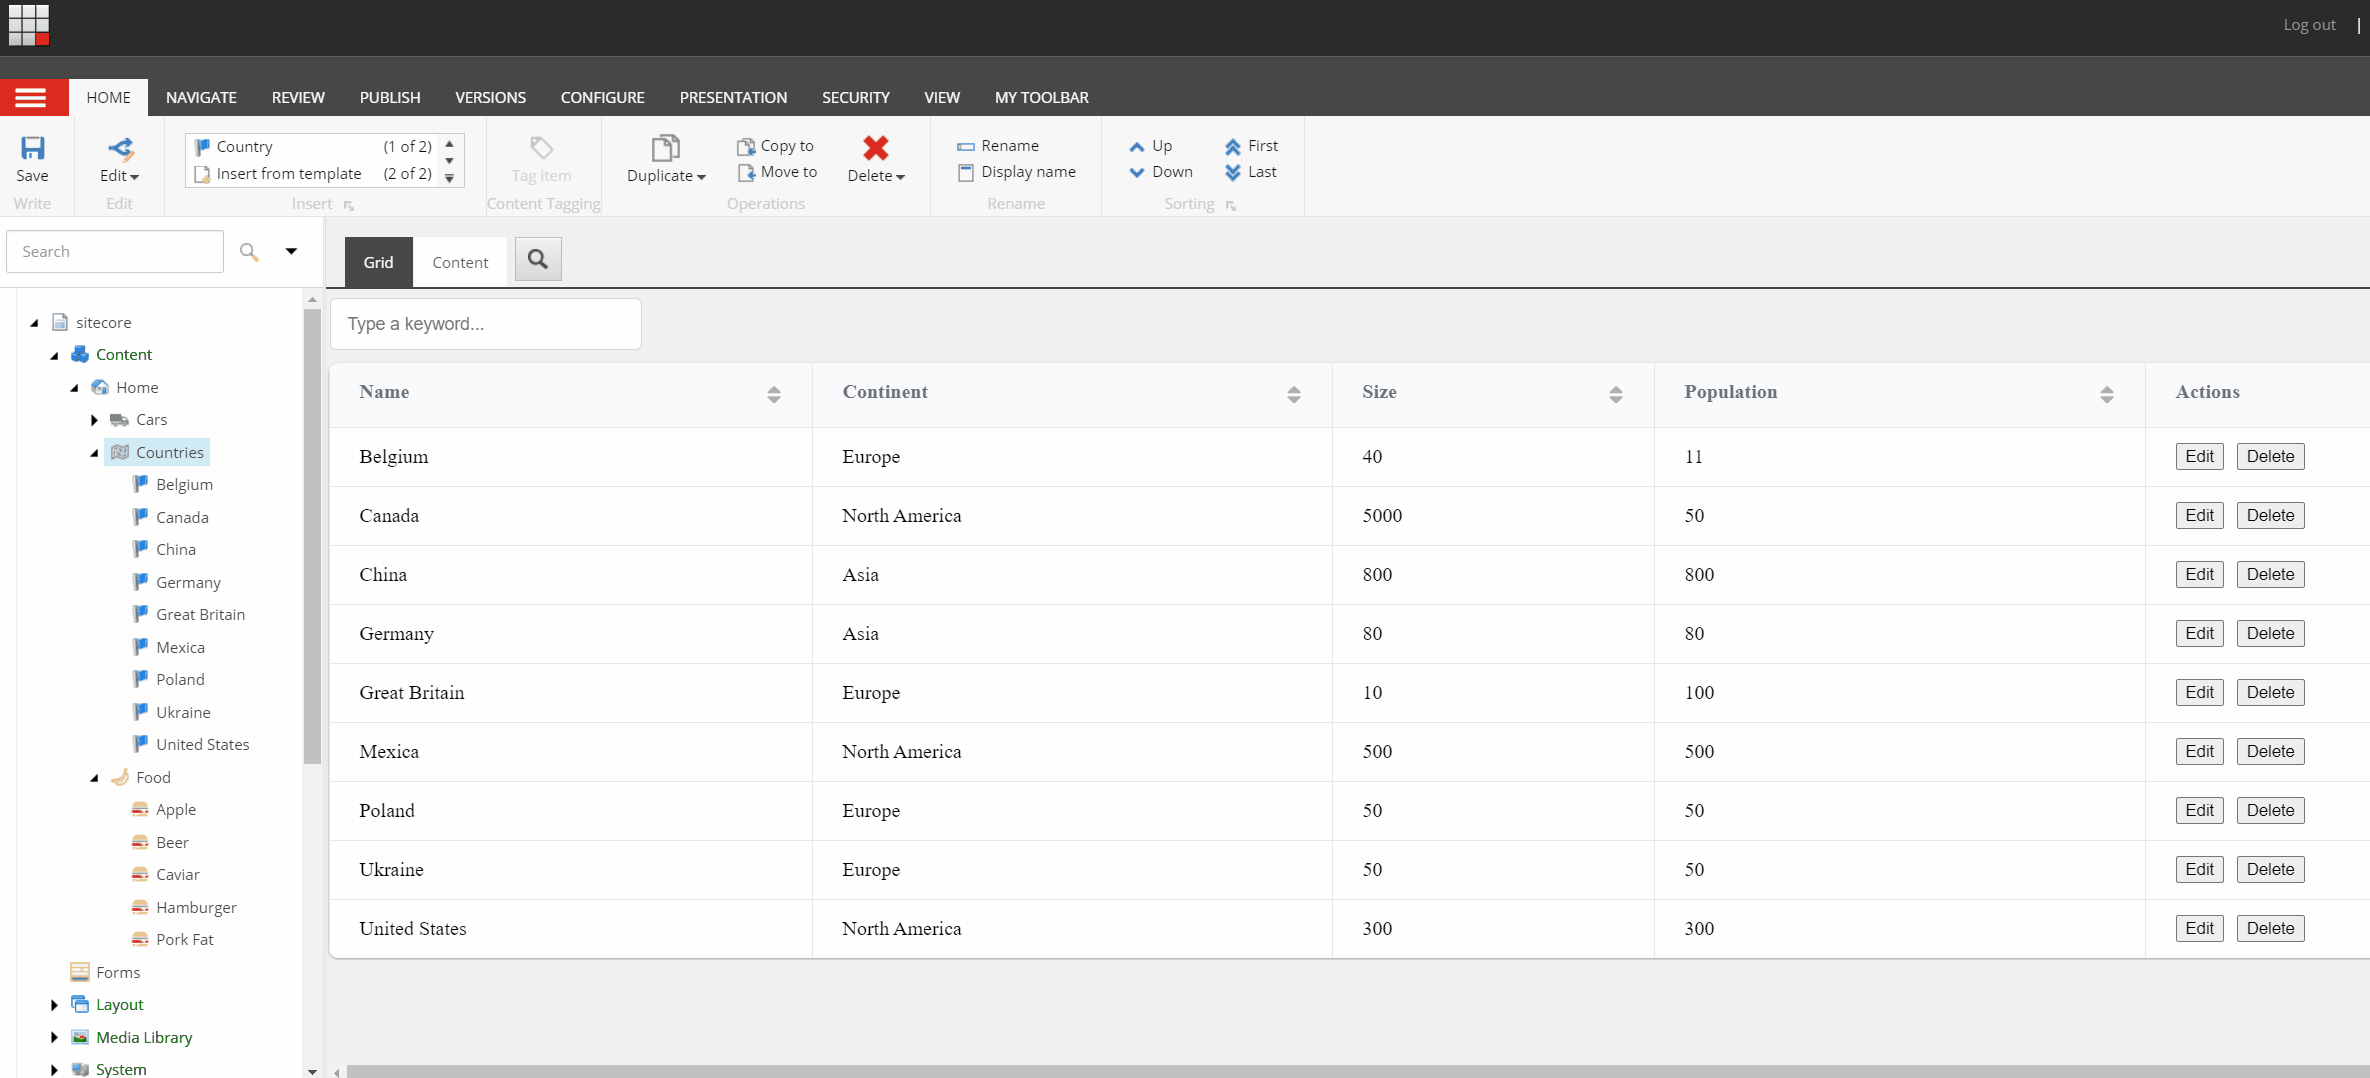Toggle sort on Continent column
This screenshot has height=1078, width=2370.
tap(1293, 394)
